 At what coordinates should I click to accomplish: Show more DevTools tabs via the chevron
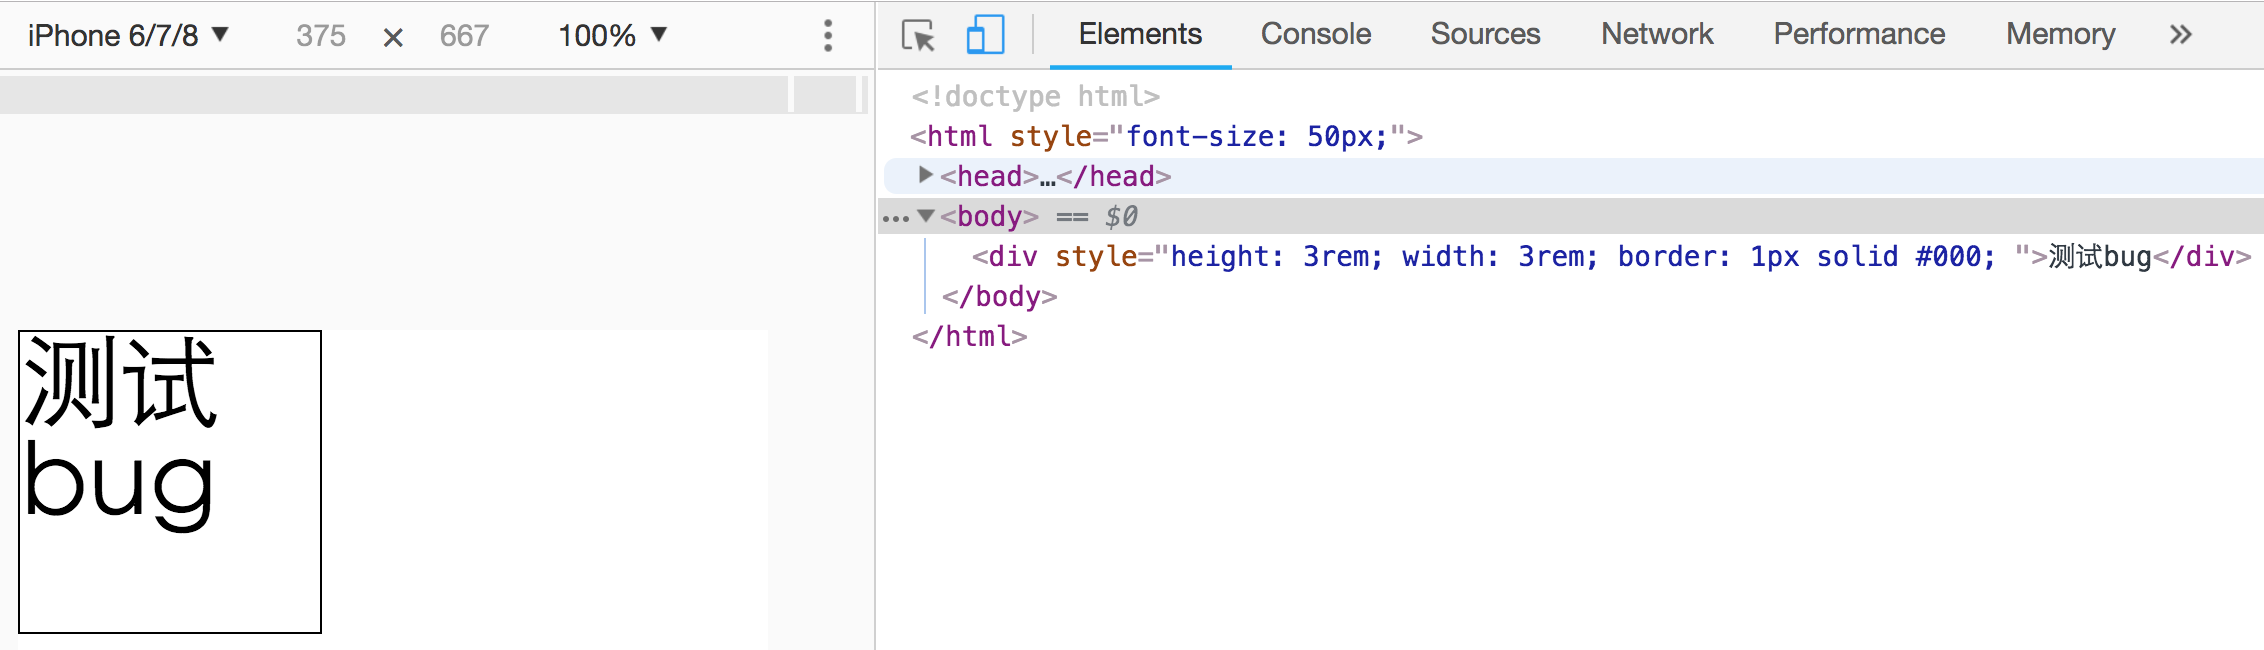(x=2181, y=35)
